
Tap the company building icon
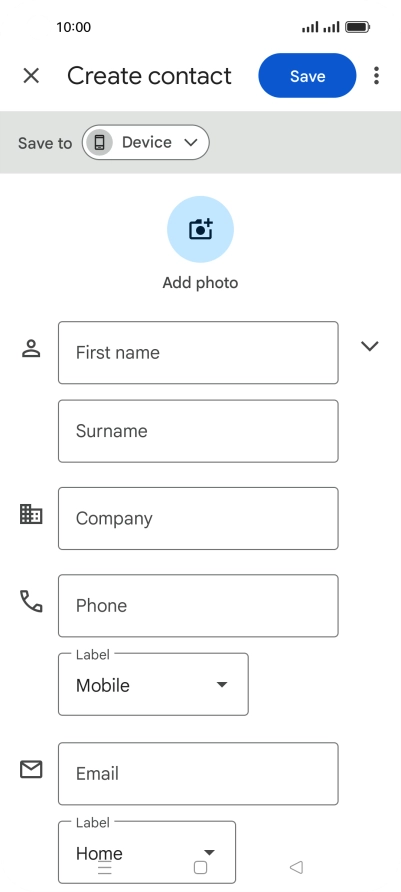31,514
